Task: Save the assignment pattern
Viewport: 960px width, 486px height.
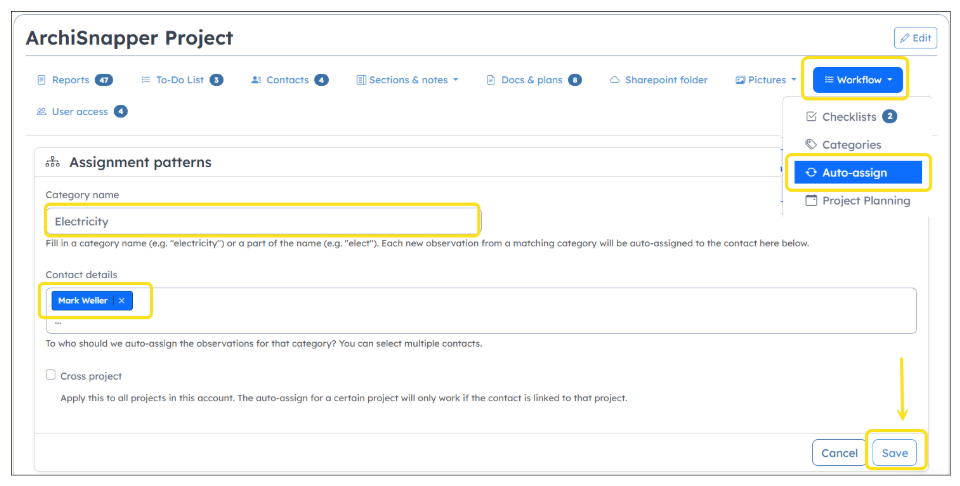Action: 894,453
